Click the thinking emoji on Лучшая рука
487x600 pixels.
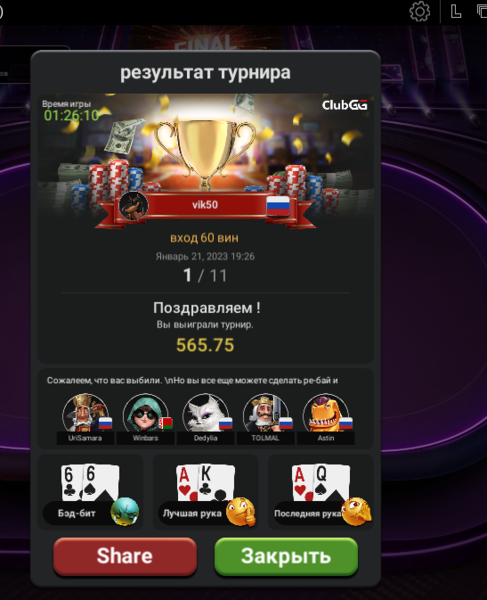click(241, 512)
